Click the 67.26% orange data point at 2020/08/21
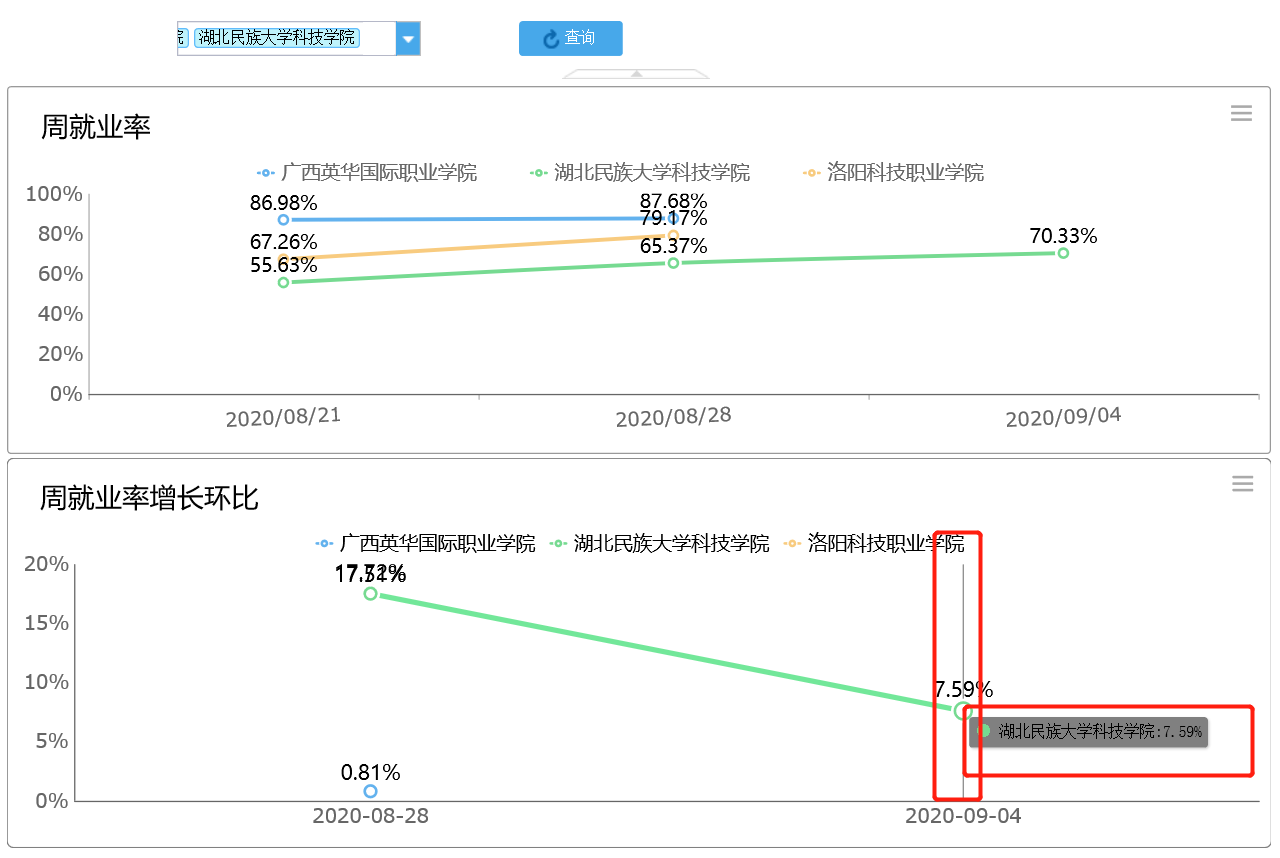The width and height of the screenshot is (1280, 858). coord(283,259)
